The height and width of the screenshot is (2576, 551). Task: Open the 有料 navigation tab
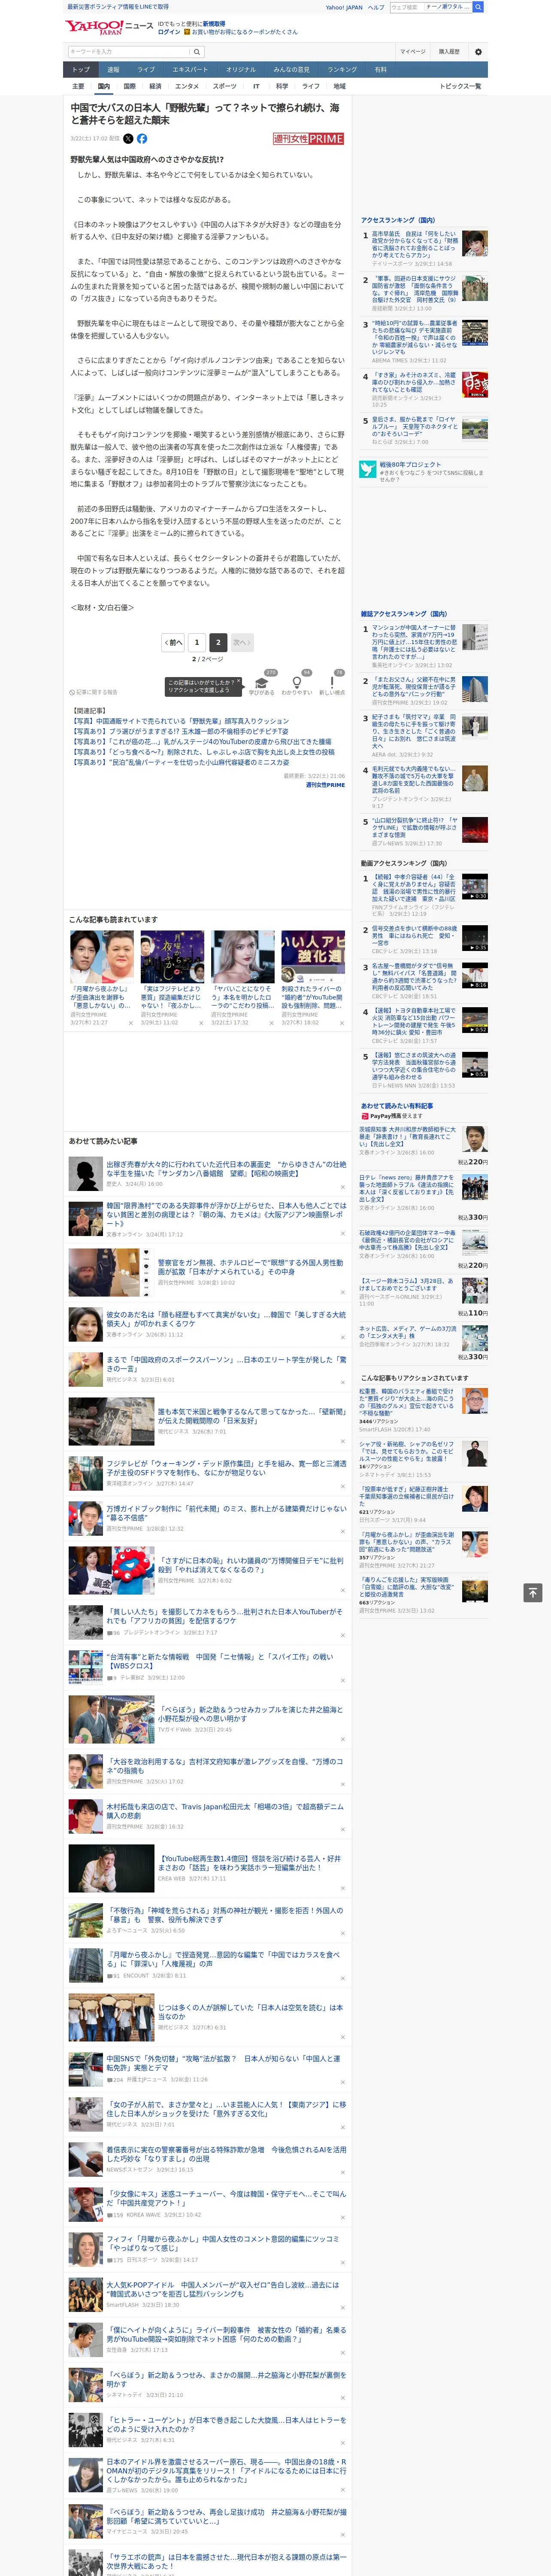click(380, 70)
